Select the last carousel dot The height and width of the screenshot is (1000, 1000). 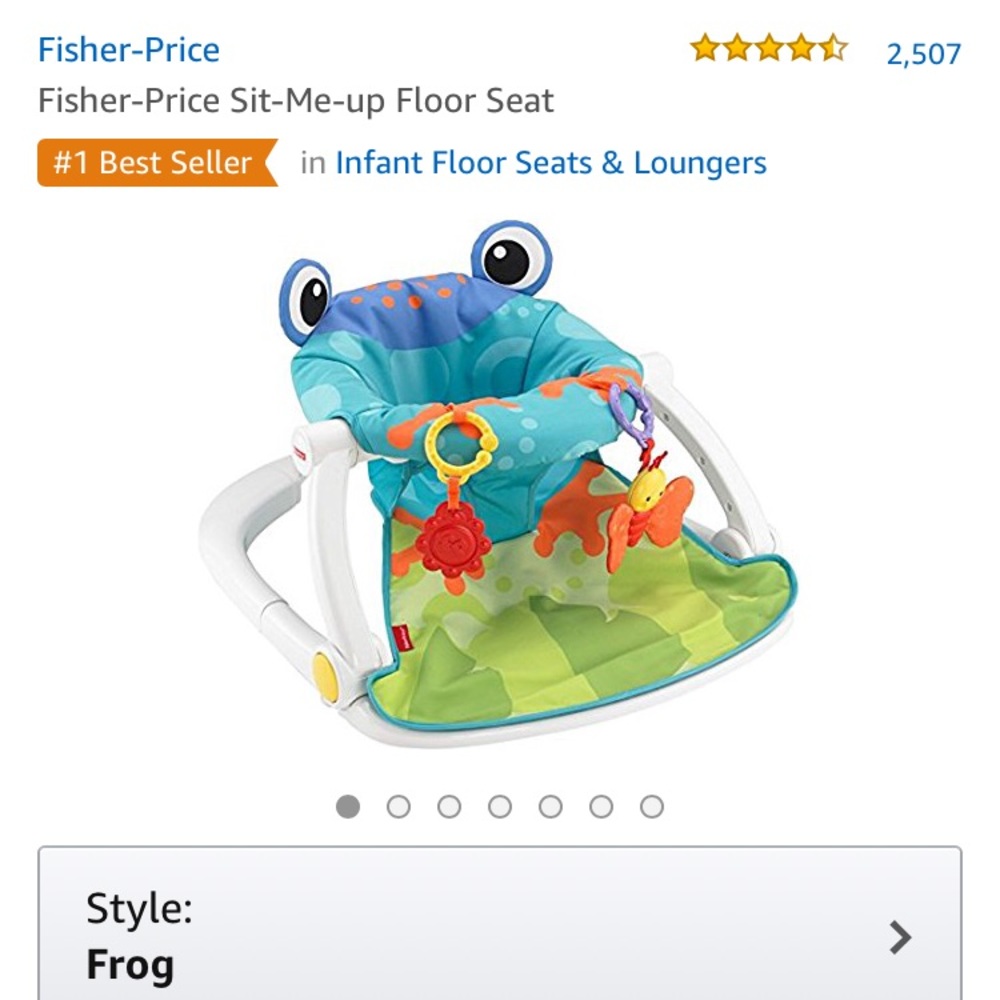tap(651, 804)
